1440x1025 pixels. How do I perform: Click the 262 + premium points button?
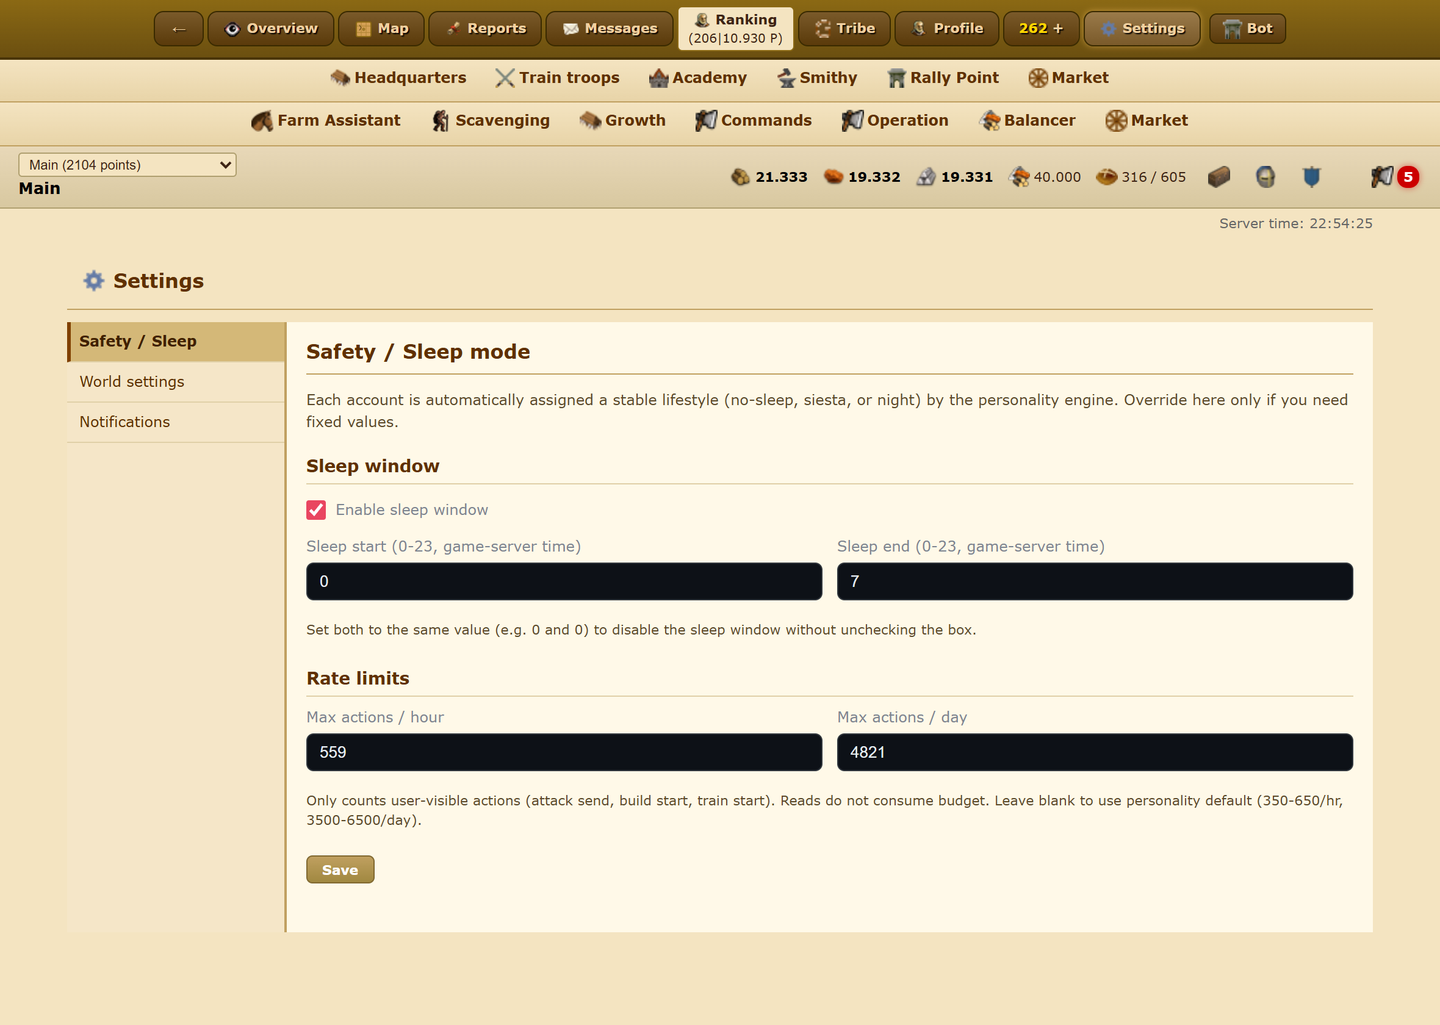pyautogui.click(x=1041, y=29)
